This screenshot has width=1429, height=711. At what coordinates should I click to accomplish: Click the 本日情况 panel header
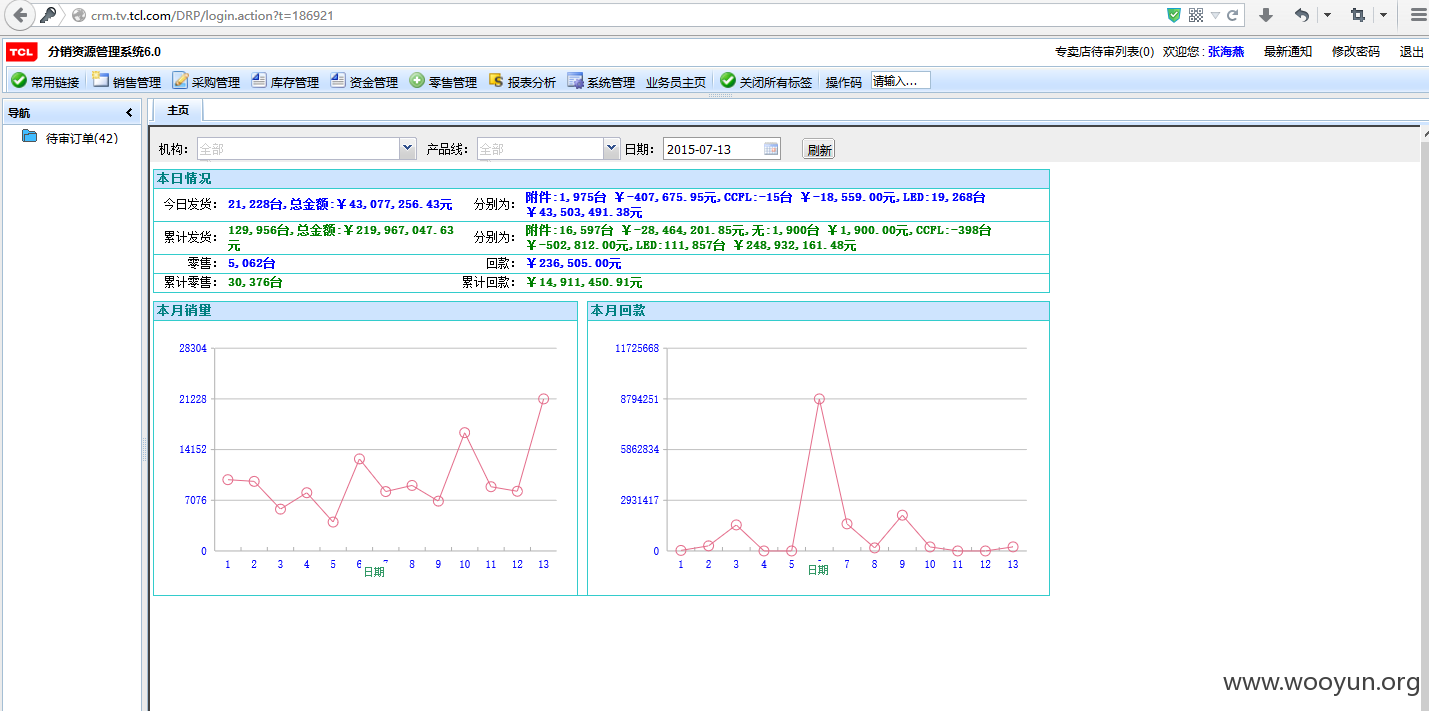point(601,179)
